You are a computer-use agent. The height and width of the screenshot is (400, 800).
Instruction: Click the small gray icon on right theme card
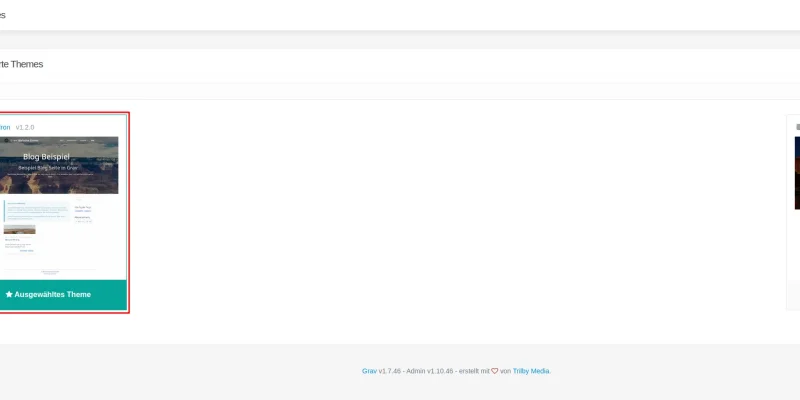[797, 127]
